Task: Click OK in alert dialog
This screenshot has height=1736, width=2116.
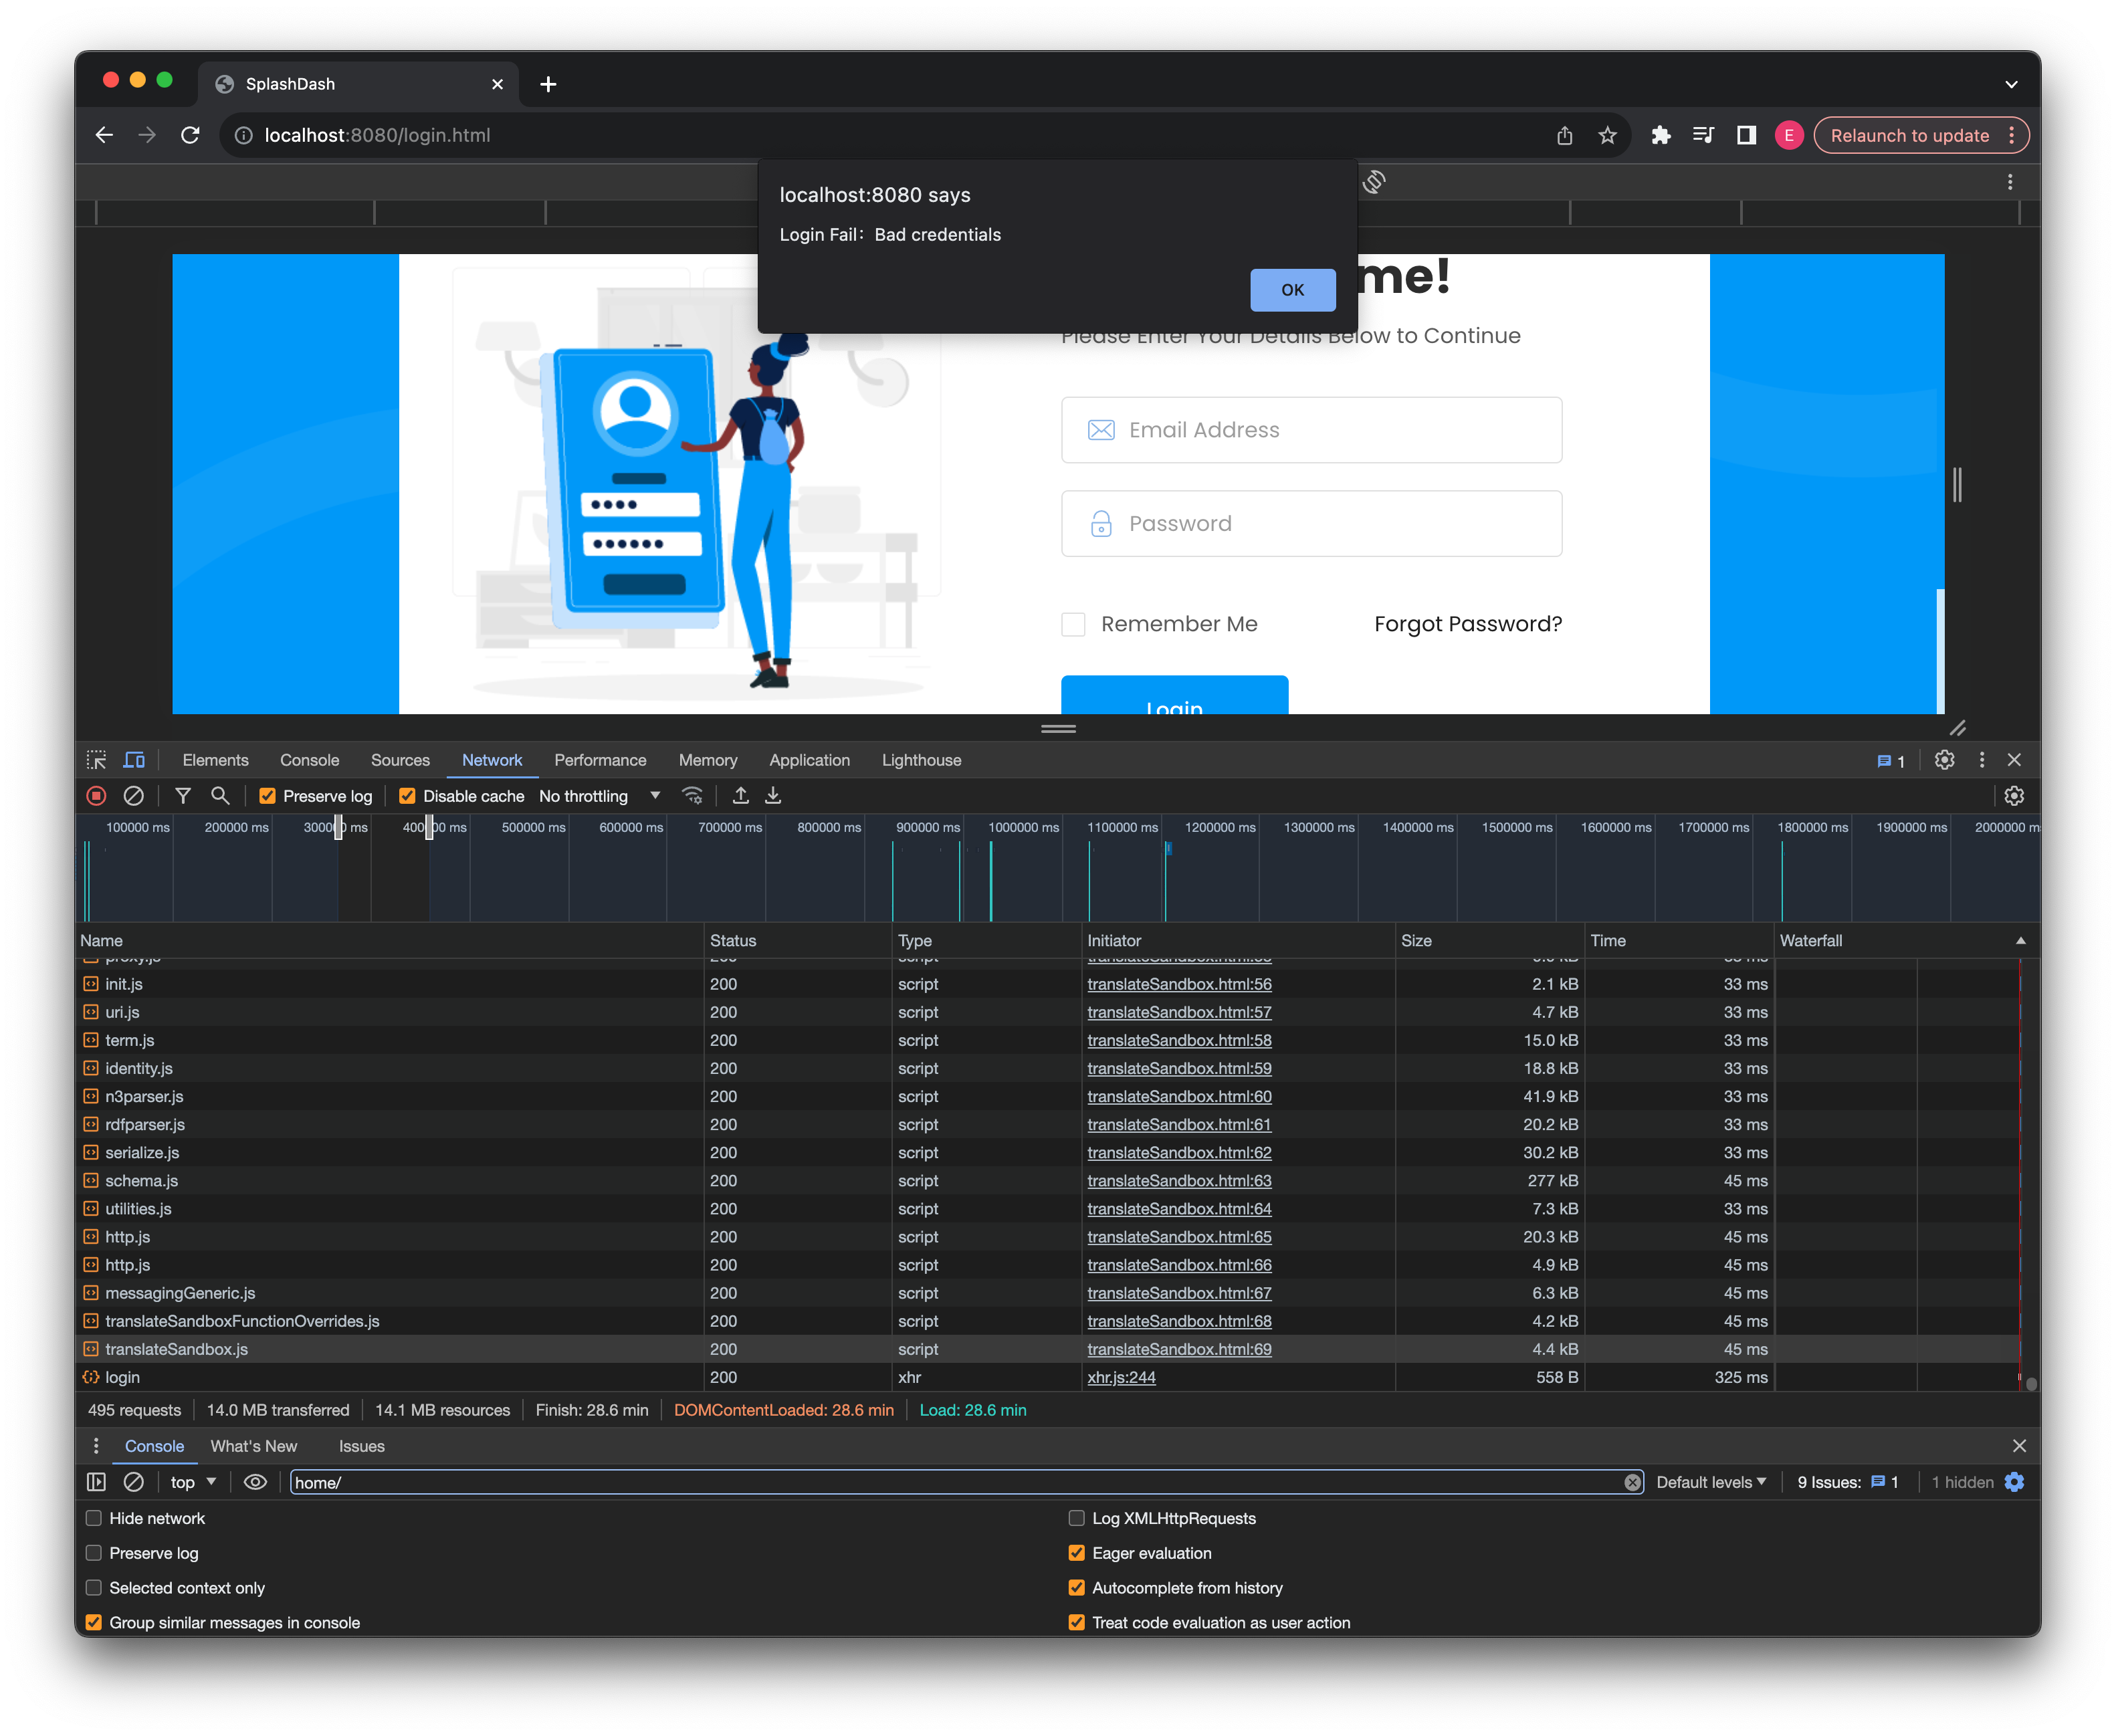Action: [x=1292, y=290]
